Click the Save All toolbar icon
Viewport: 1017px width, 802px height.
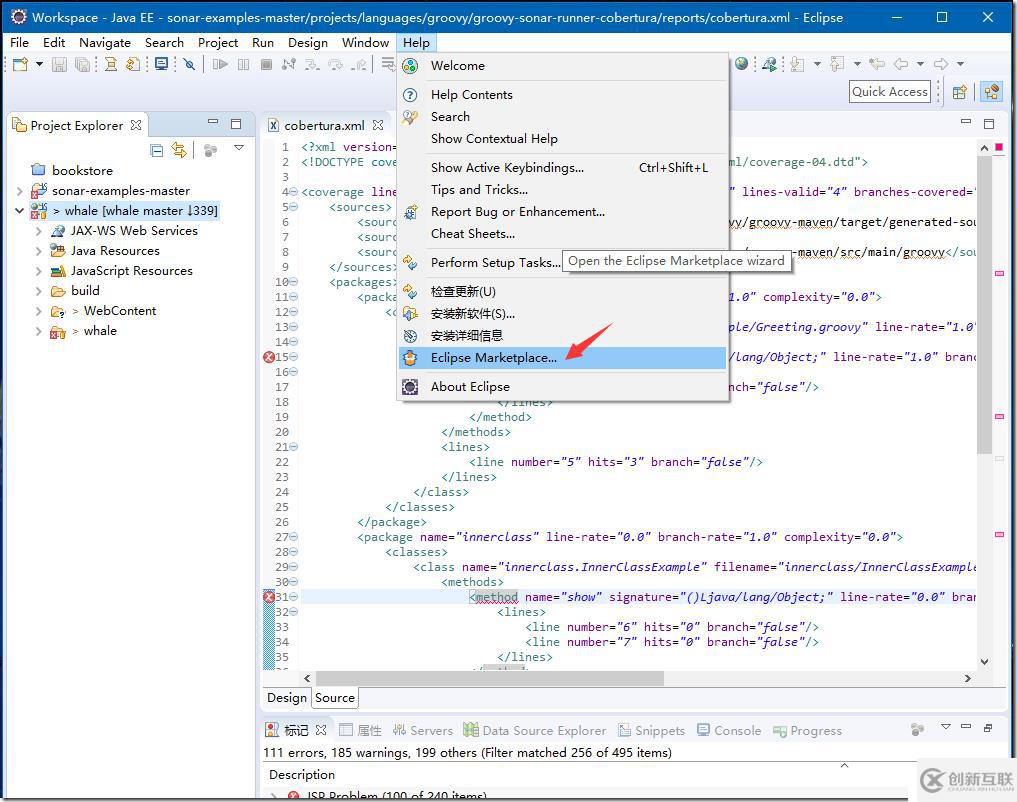tap(82, 64)
